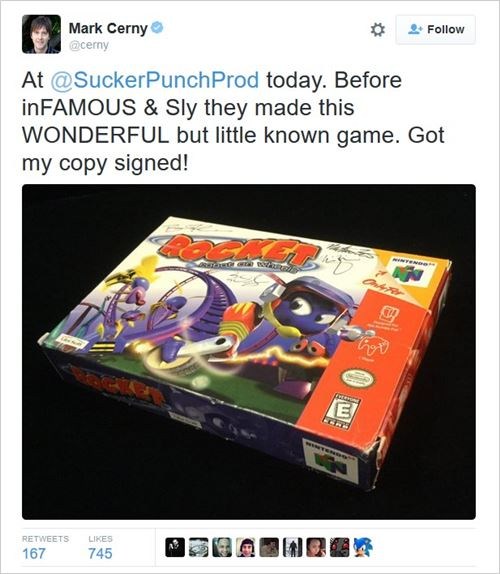Click the tweet text about inFAMOUS and Sly
Viewport: 500px width, 574px height.
233,122
